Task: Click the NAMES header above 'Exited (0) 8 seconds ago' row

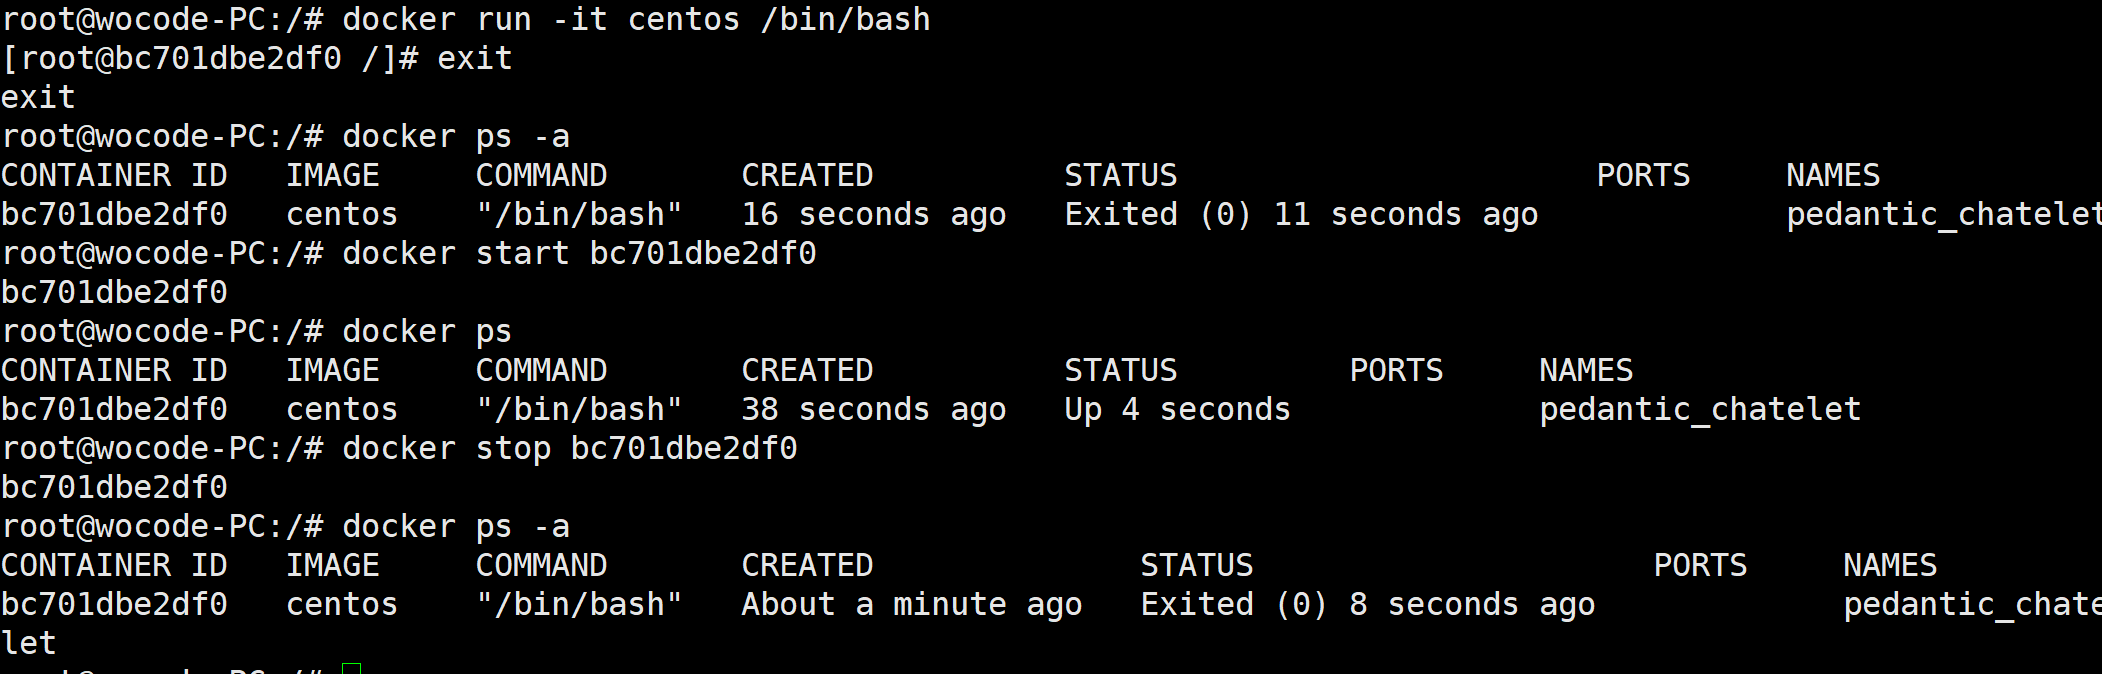Action: click(x=1890, y=565)
